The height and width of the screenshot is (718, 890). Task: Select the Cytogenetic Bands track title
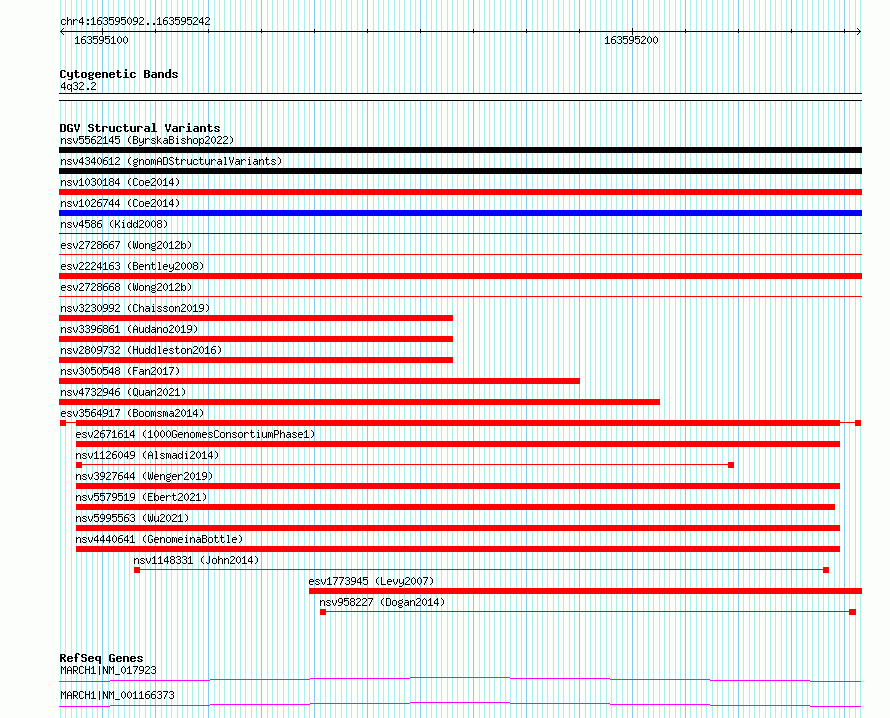click(x=119, y=74)
